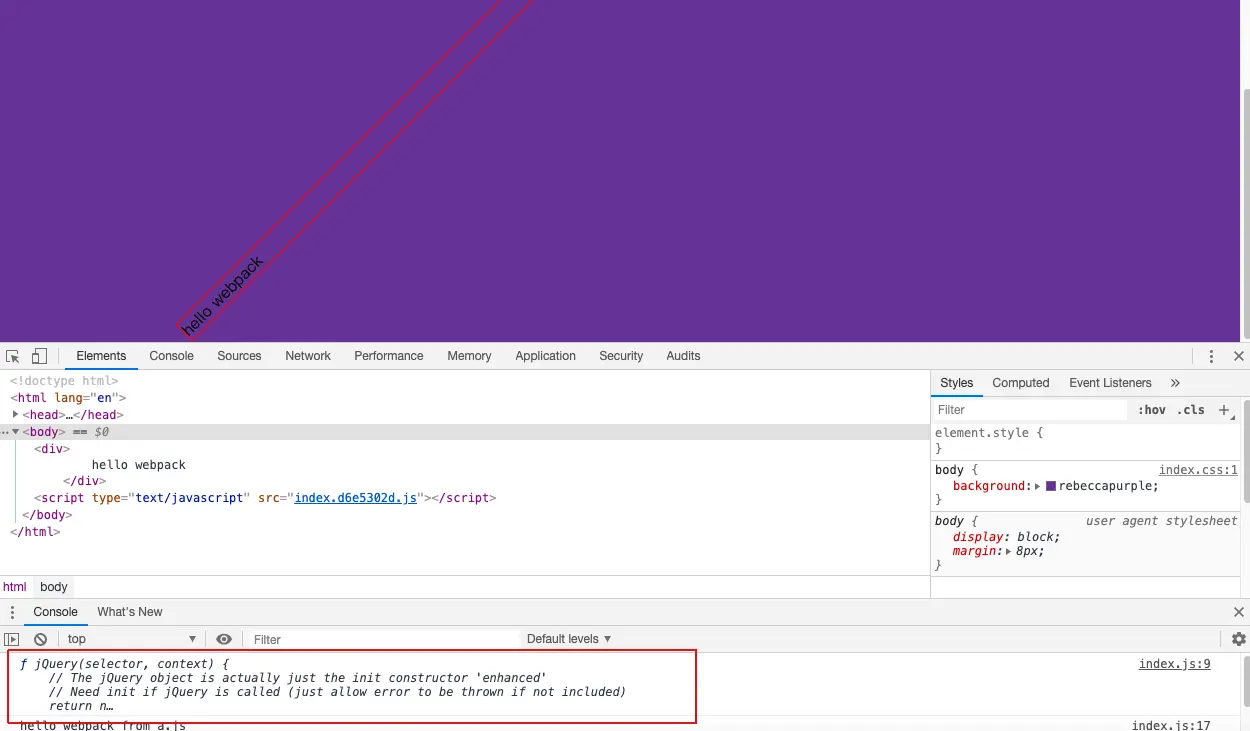Focus the Styles filter field

[1030, 410]
